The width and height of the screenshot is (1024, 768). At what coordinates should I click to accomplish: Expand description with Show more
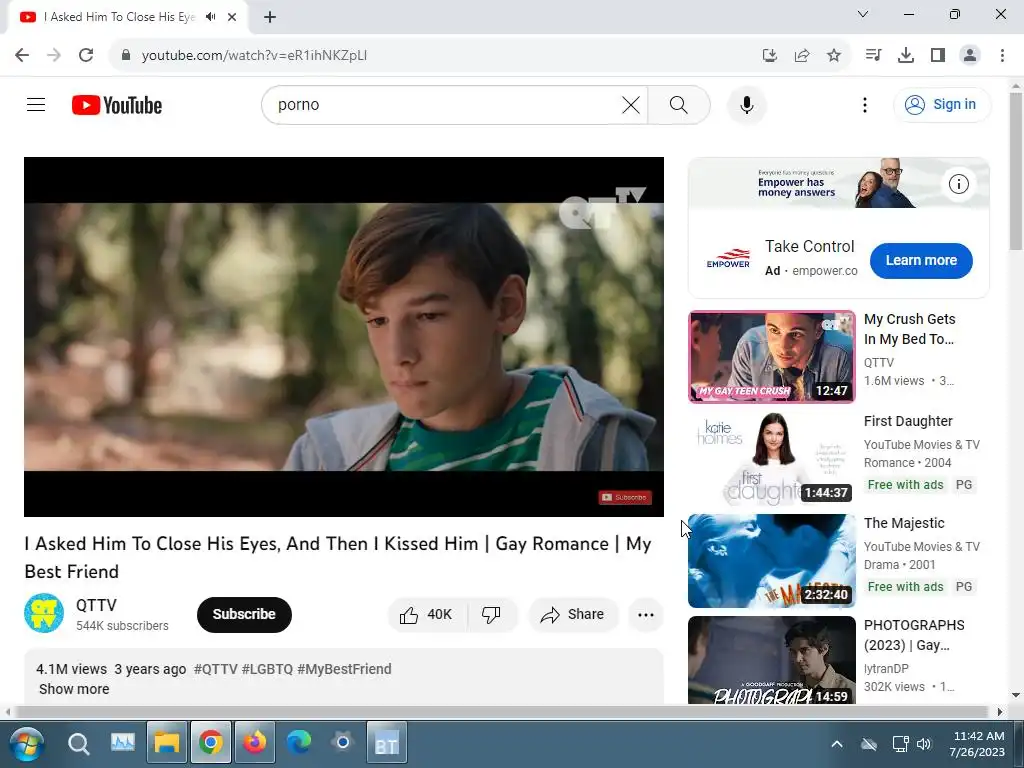click(x=74, y=690)
